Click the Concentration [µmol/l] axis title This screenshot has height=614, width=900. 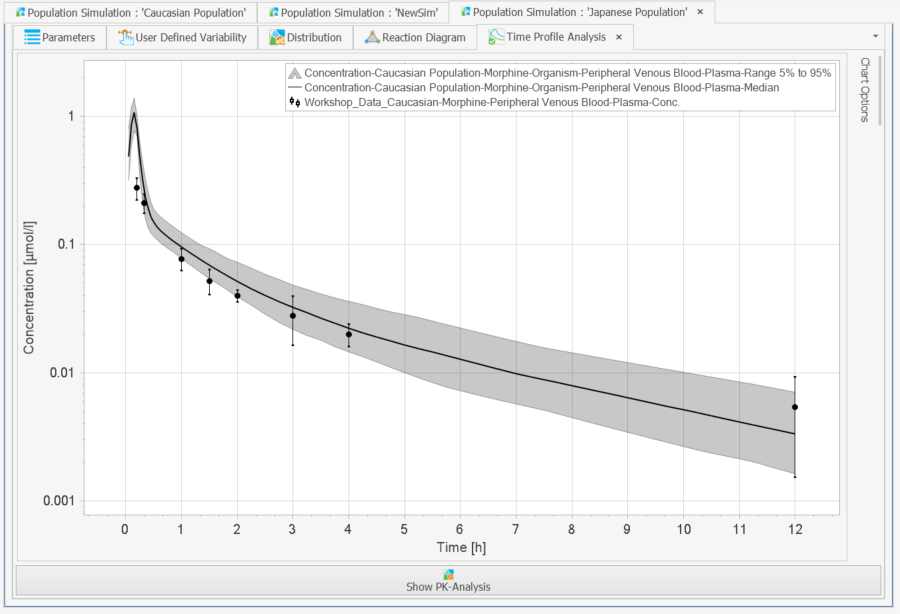point(29,287)
